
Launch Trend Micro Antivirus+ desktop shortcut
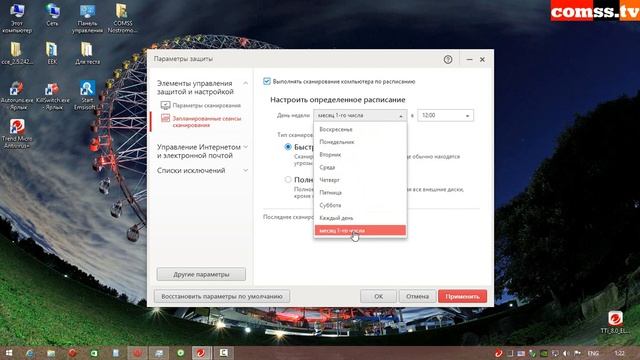(x=17, y=134)
